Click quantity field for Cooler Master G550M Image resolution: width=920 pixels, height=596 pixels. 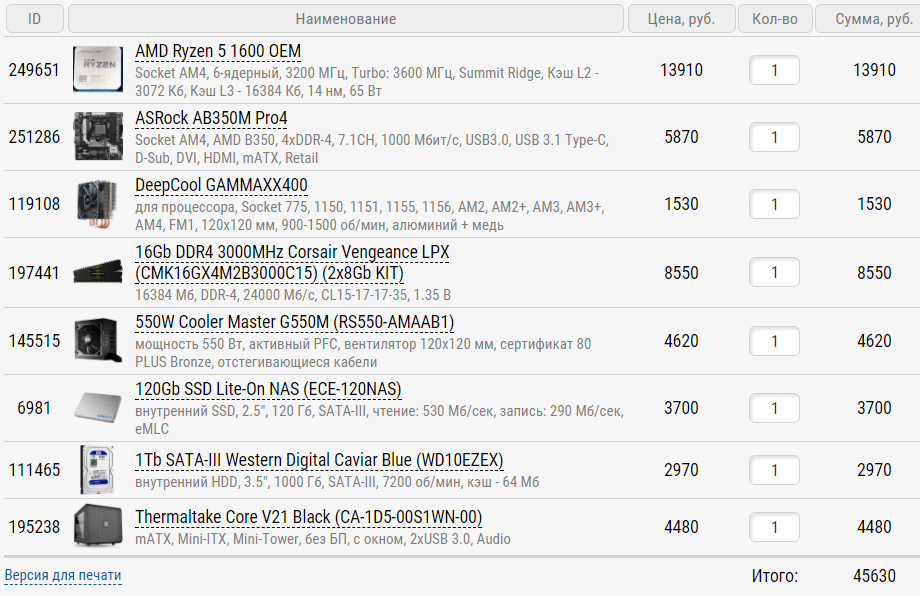click(774, 341)
